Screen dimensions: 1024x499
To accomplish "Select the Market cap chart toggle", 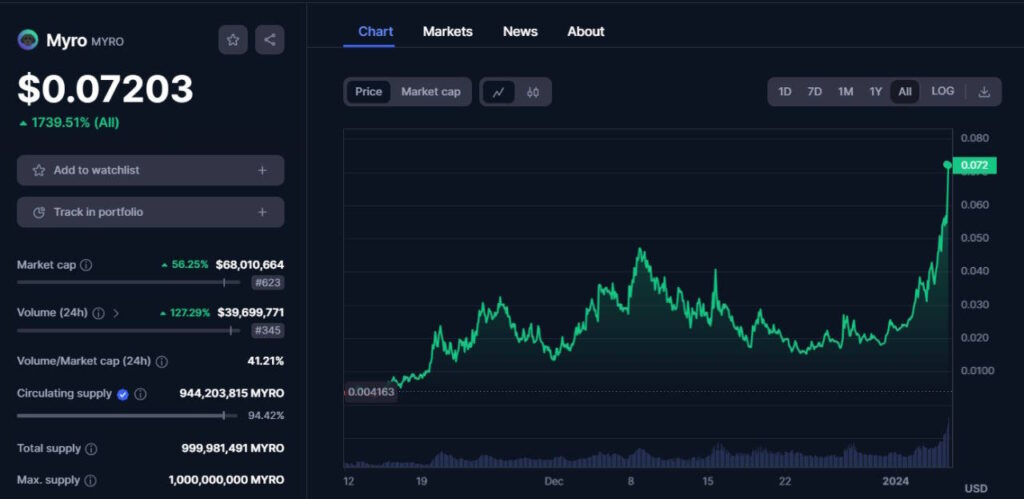I will tap(430, 92).
